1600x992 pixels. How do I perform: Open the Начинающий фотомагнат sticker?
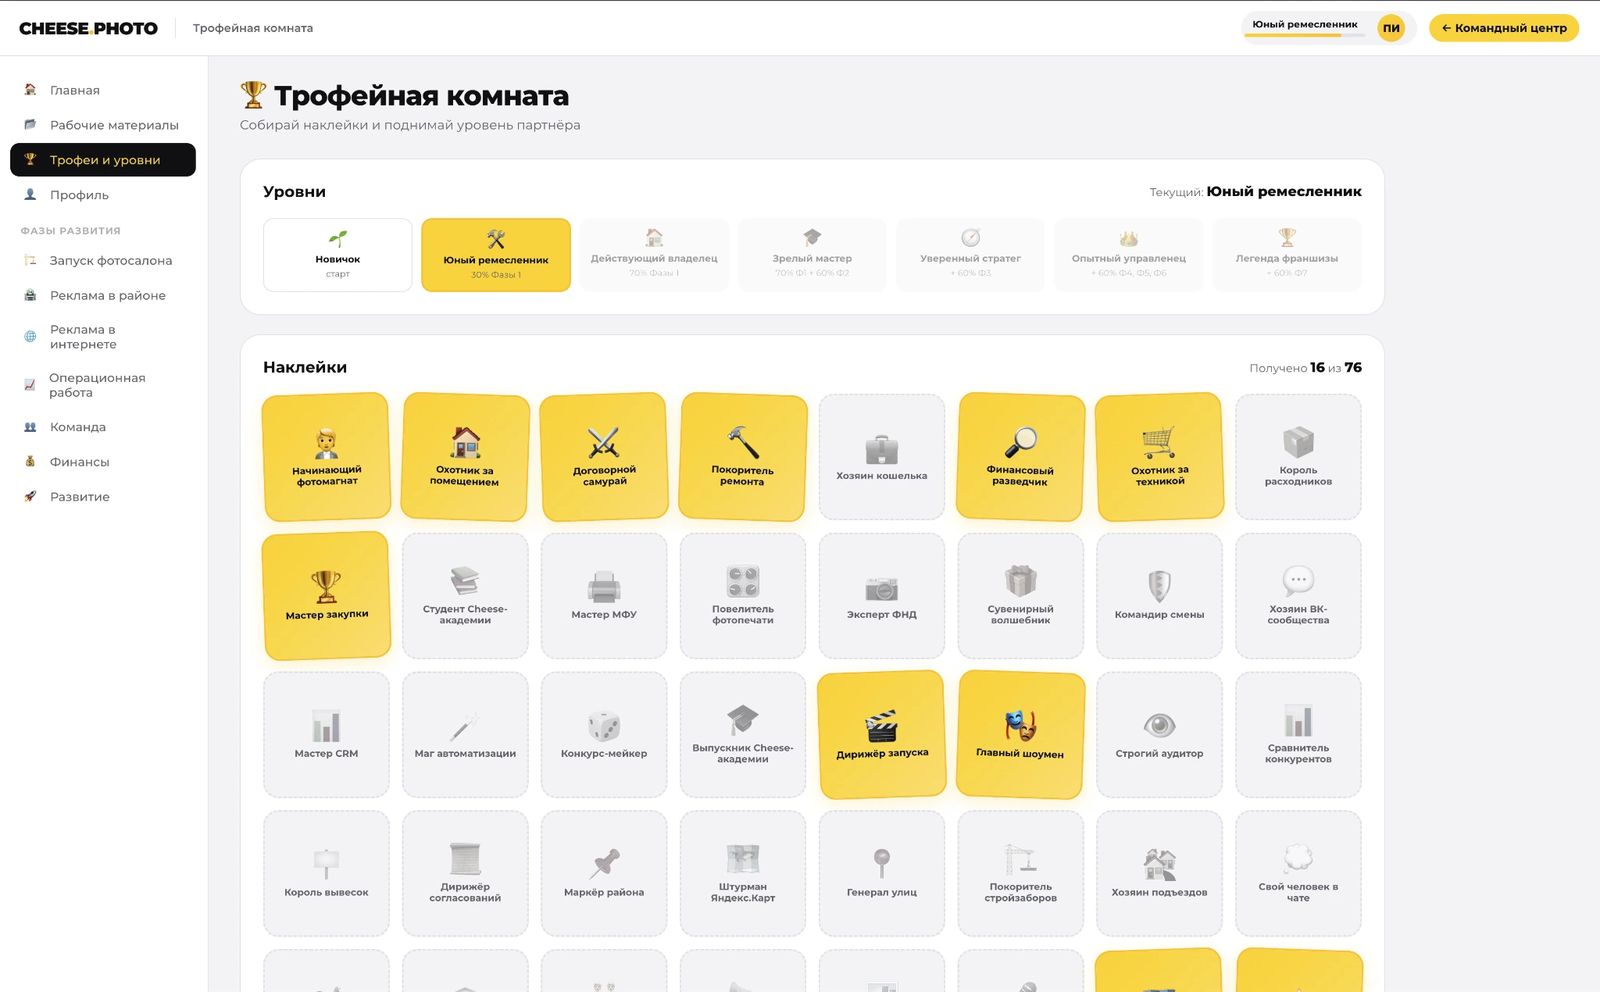(326, 457)
